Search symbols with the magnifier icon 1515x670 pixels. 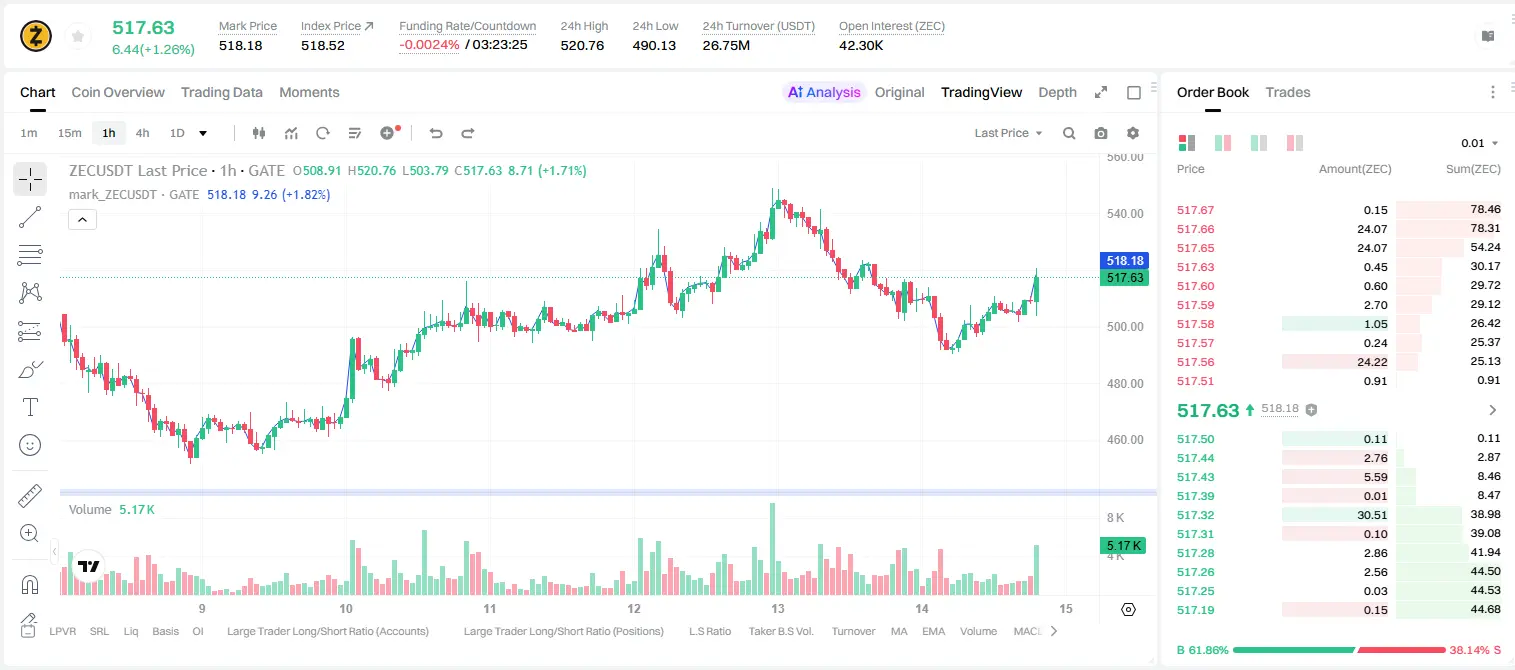(1069, 133)
